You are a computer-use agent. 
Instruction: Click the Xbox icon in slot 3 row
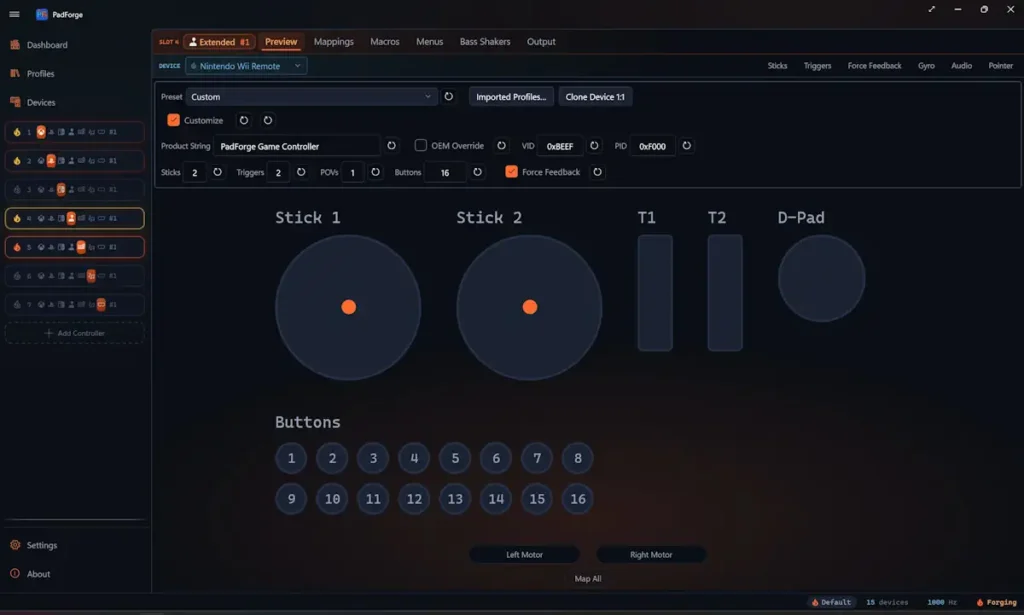coord(40,189)
